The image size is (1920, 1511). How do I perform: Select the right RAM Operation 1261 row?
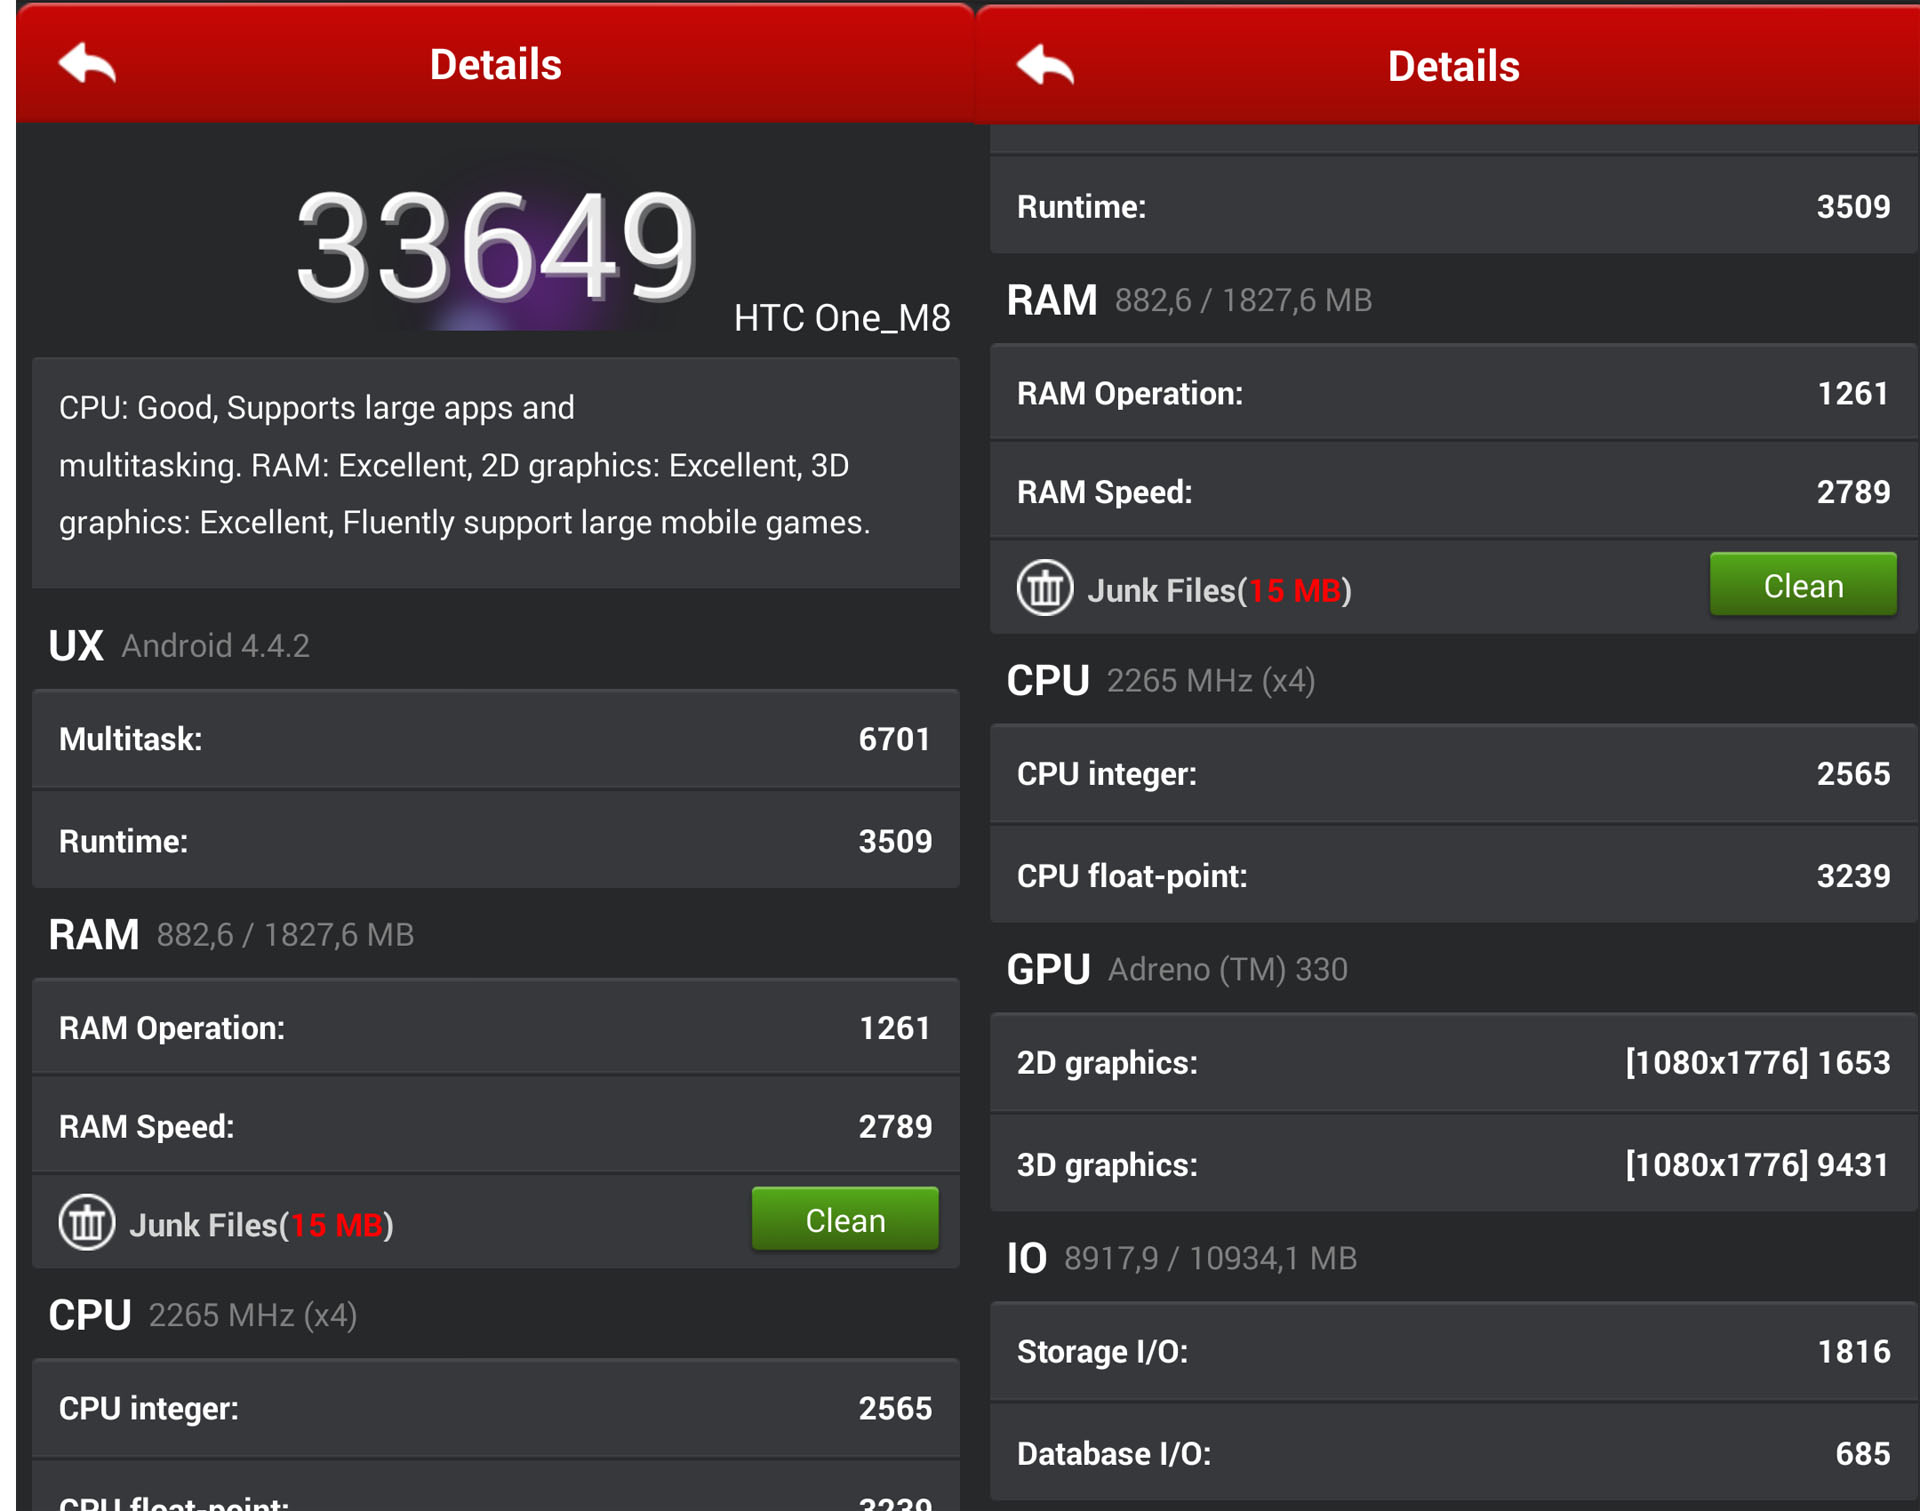pos(1454,393)
